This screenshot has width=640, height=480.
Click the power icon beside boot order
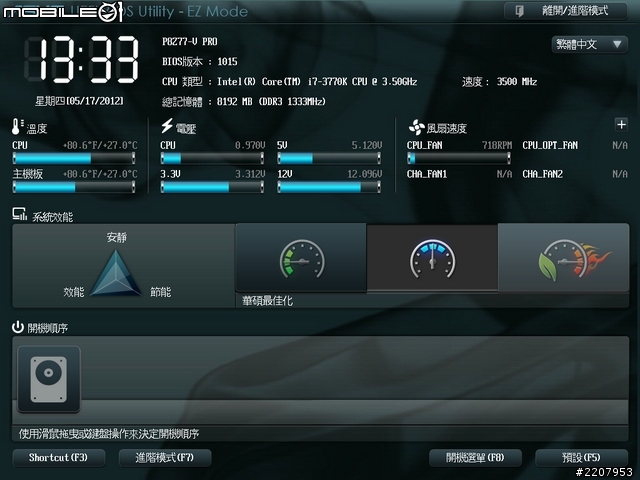tap(18, 327)
